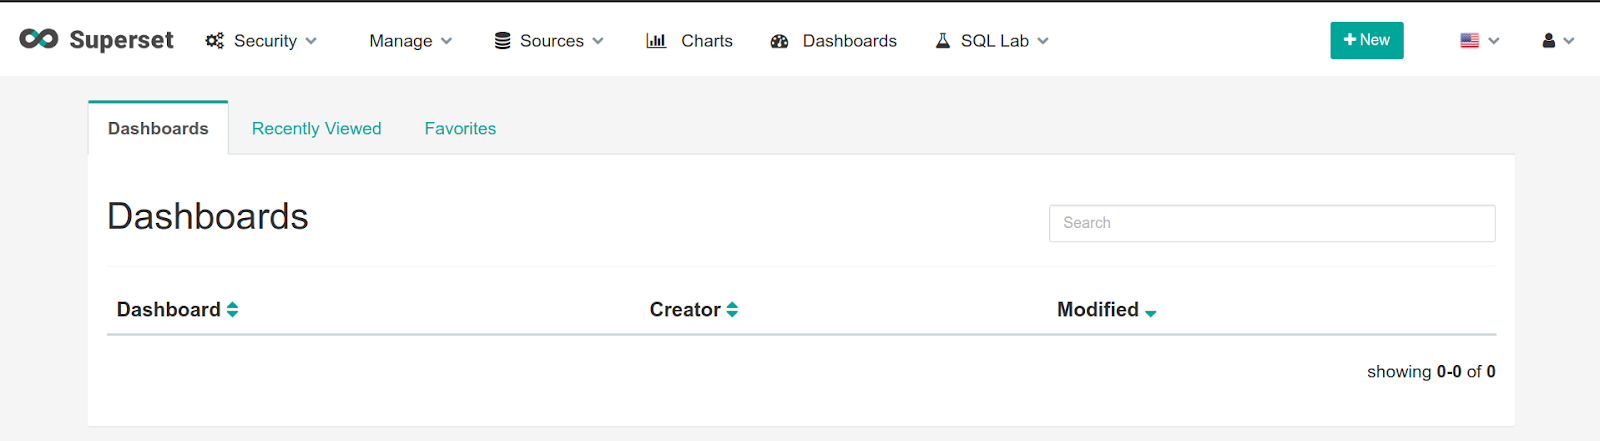This screenshot has height=441, width=1600.
Task: Expand the Manage dropdown chevron
Action: click(446, 41)
